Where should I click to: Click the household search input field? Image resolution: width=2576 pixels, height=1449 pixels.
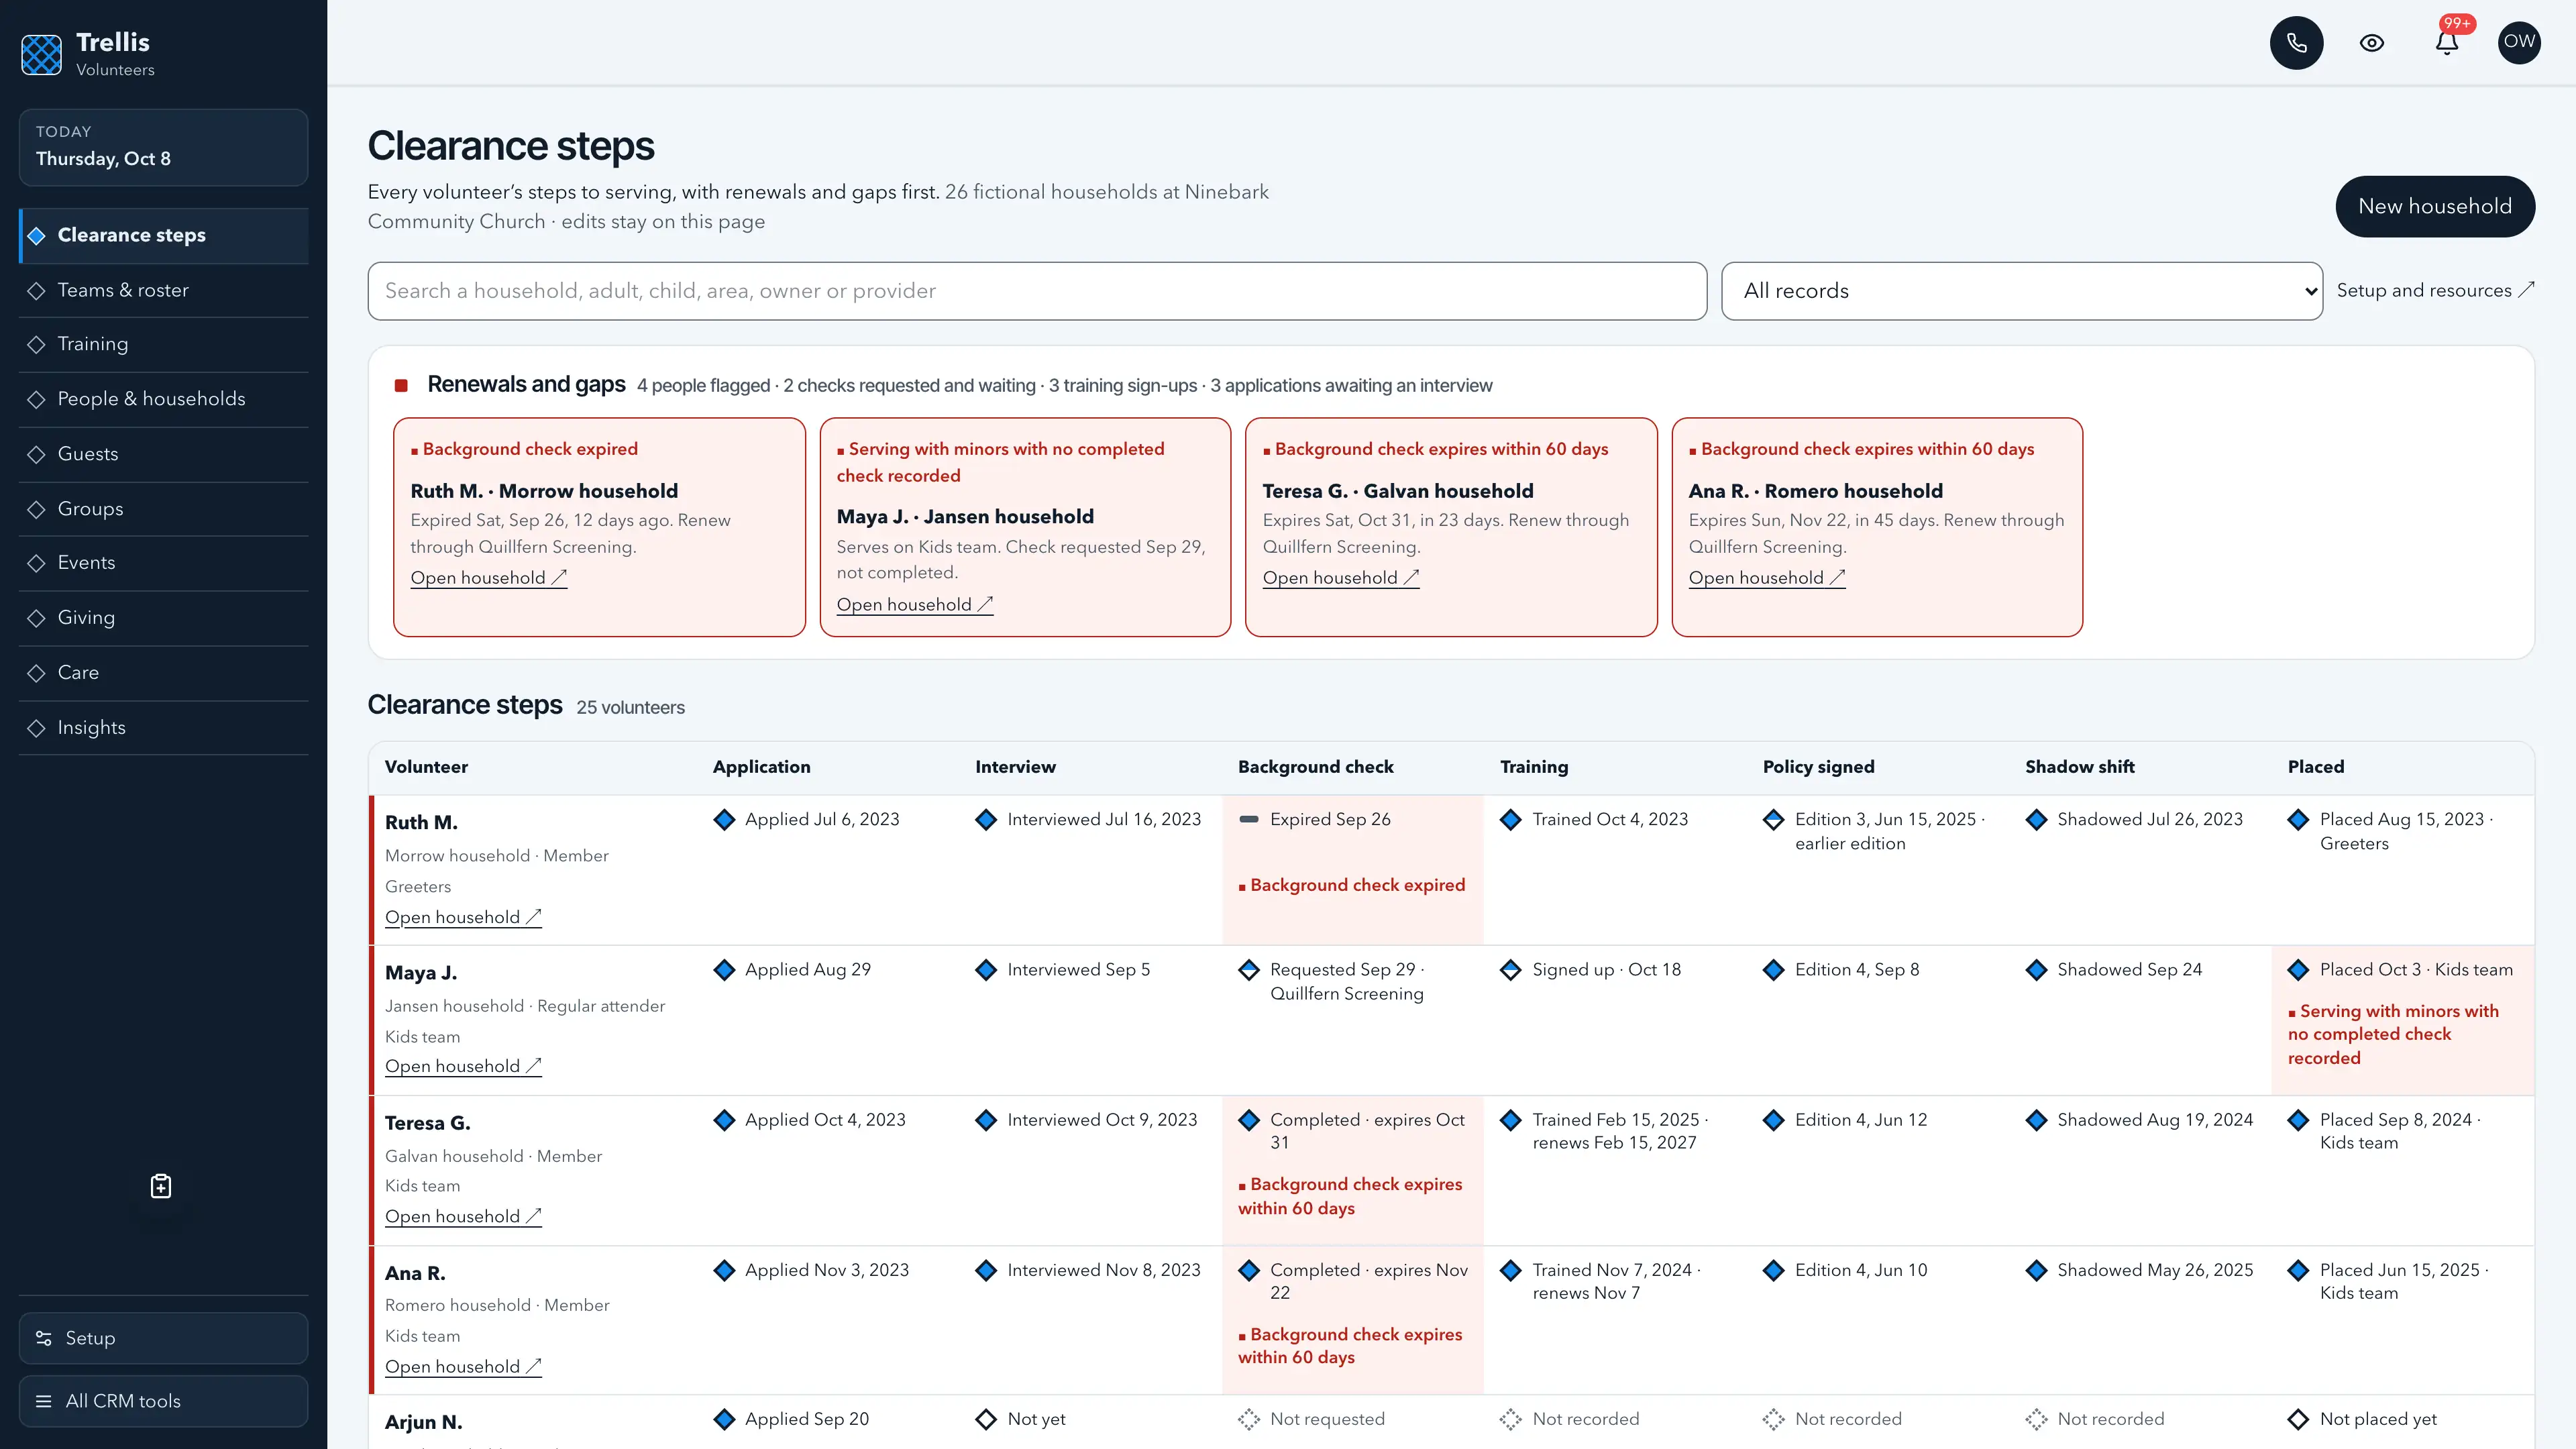pyautogui.click(x=1037, y=291)
